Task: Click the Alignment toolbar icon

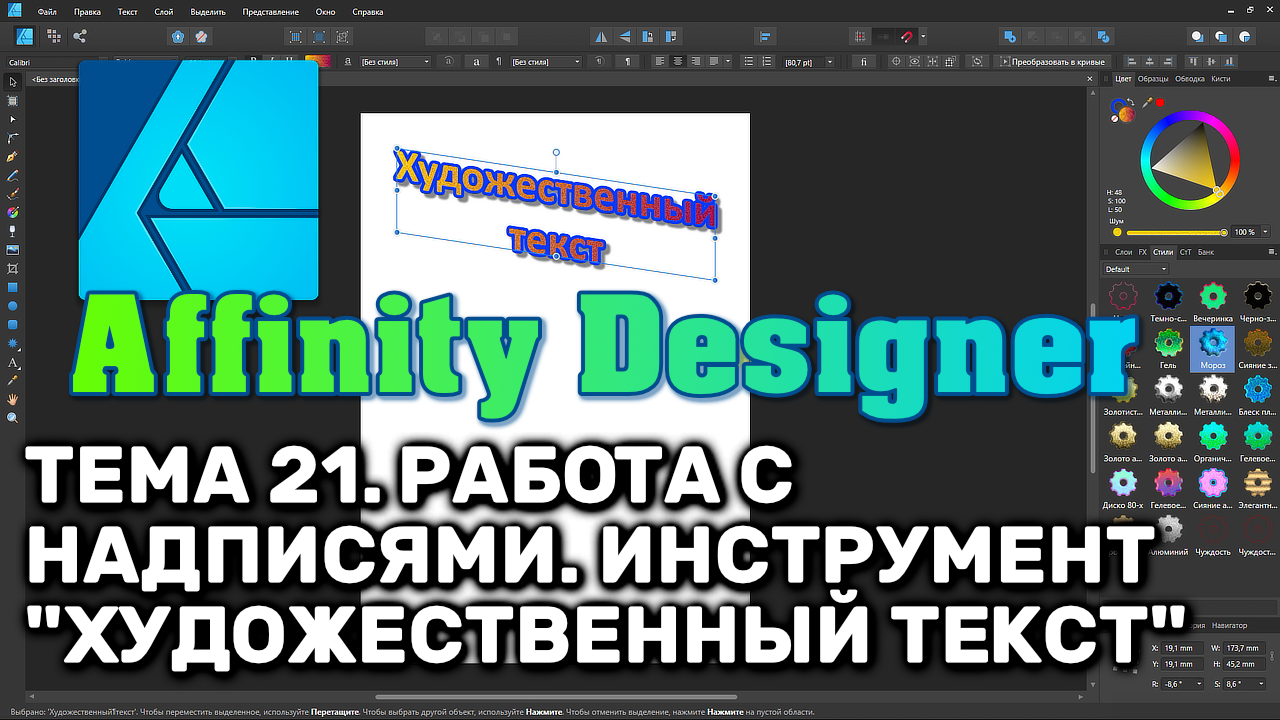Action: (x=765, y=37)
